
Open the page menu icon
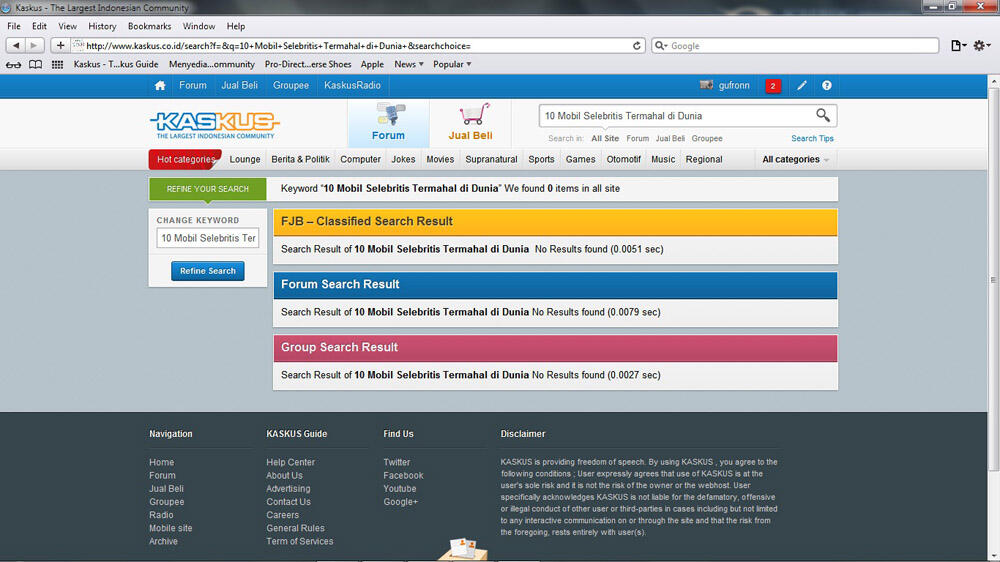(x=959, y=45)
